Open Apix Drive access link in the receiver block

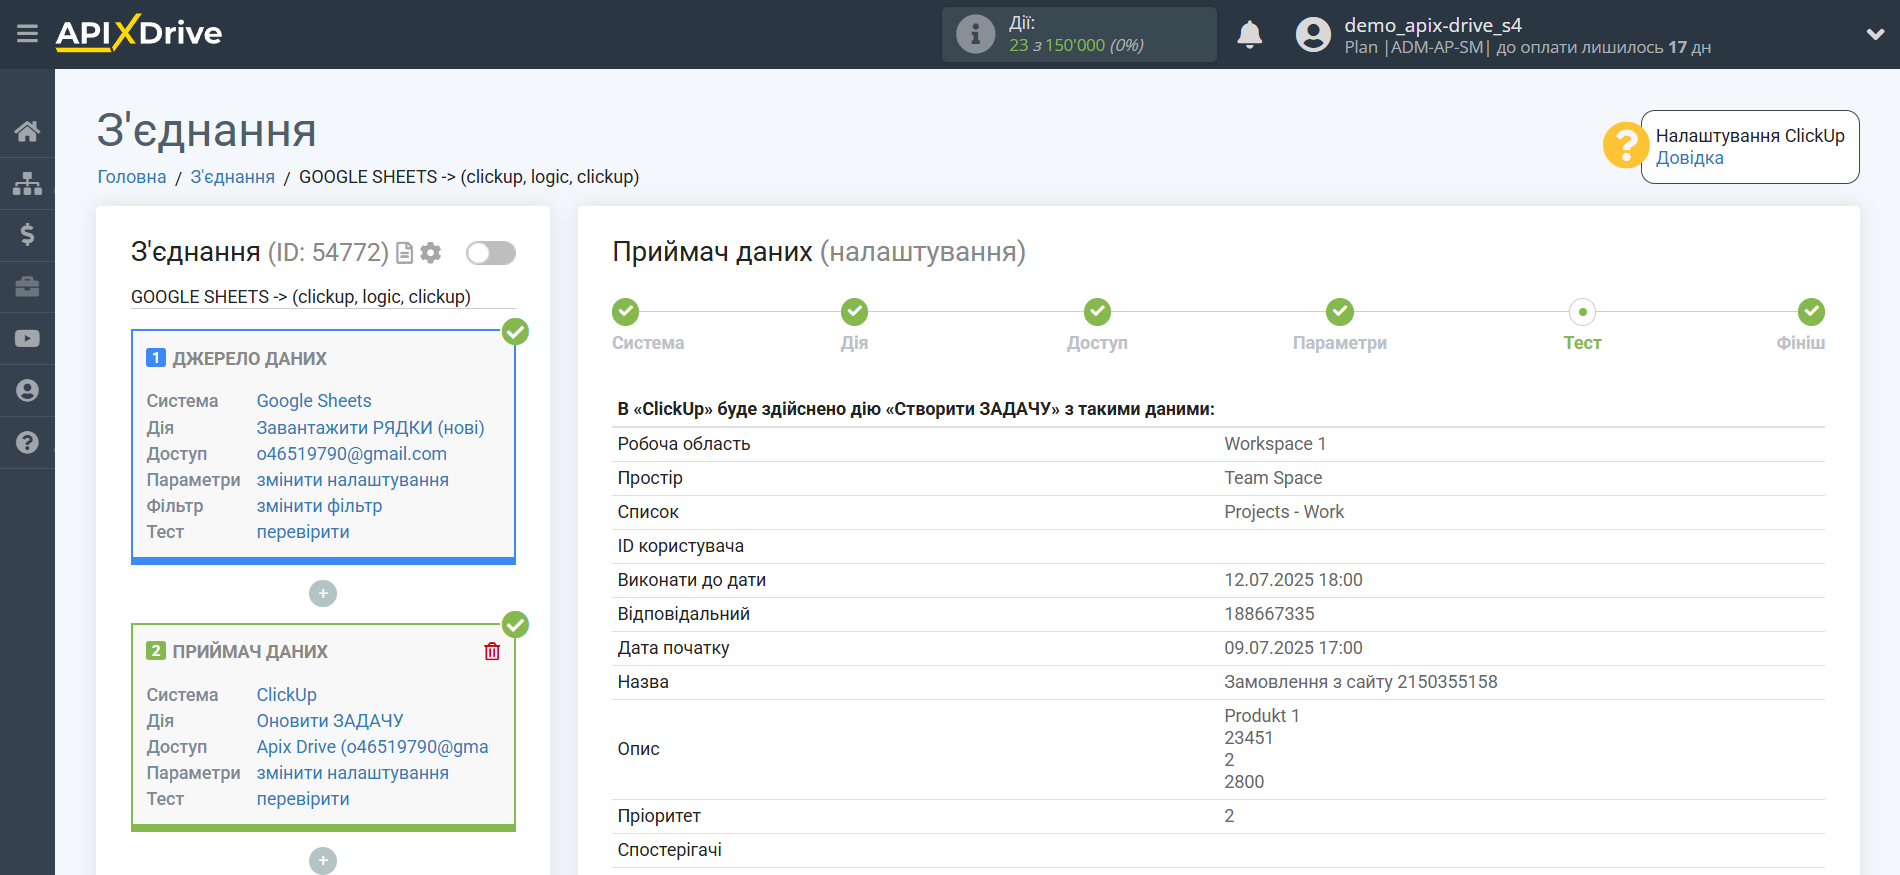pos(373,747)
